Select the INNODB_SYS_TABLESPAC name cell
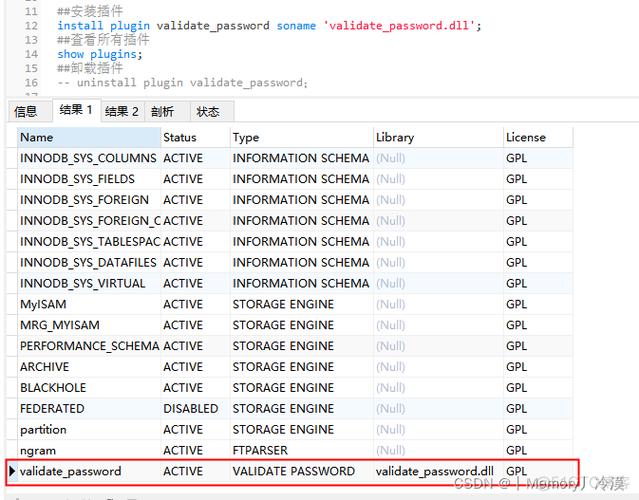This screenshot has height=500, width=639. point(89,242)
